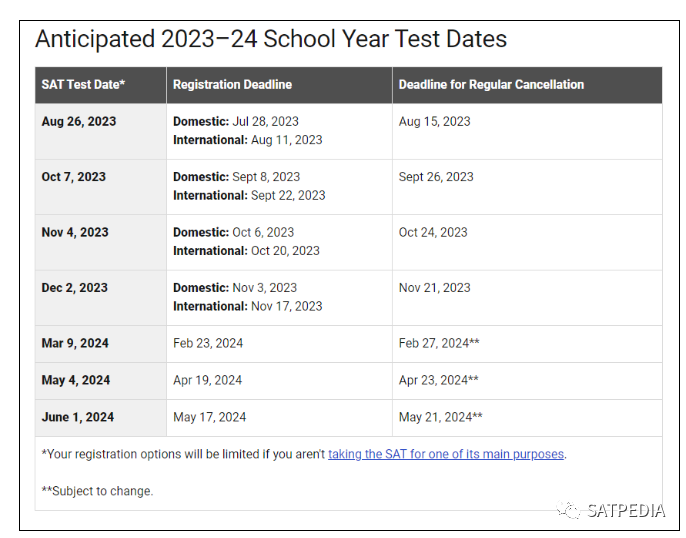686x538 pixels.
Task: Click the "Anticipated 2023–24 School Year Test Dates" heading
Action: [x=271, y=39]
